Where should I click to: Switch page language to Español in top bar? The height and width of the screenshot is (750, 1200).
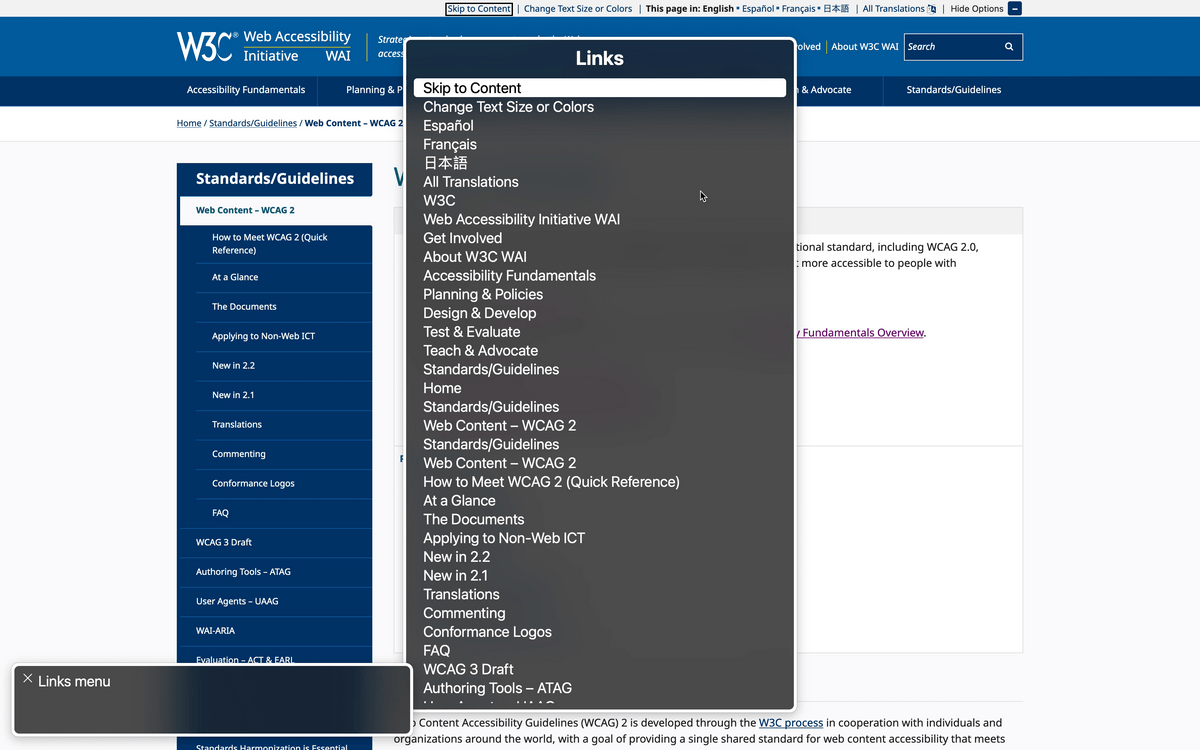pos(757,9)
